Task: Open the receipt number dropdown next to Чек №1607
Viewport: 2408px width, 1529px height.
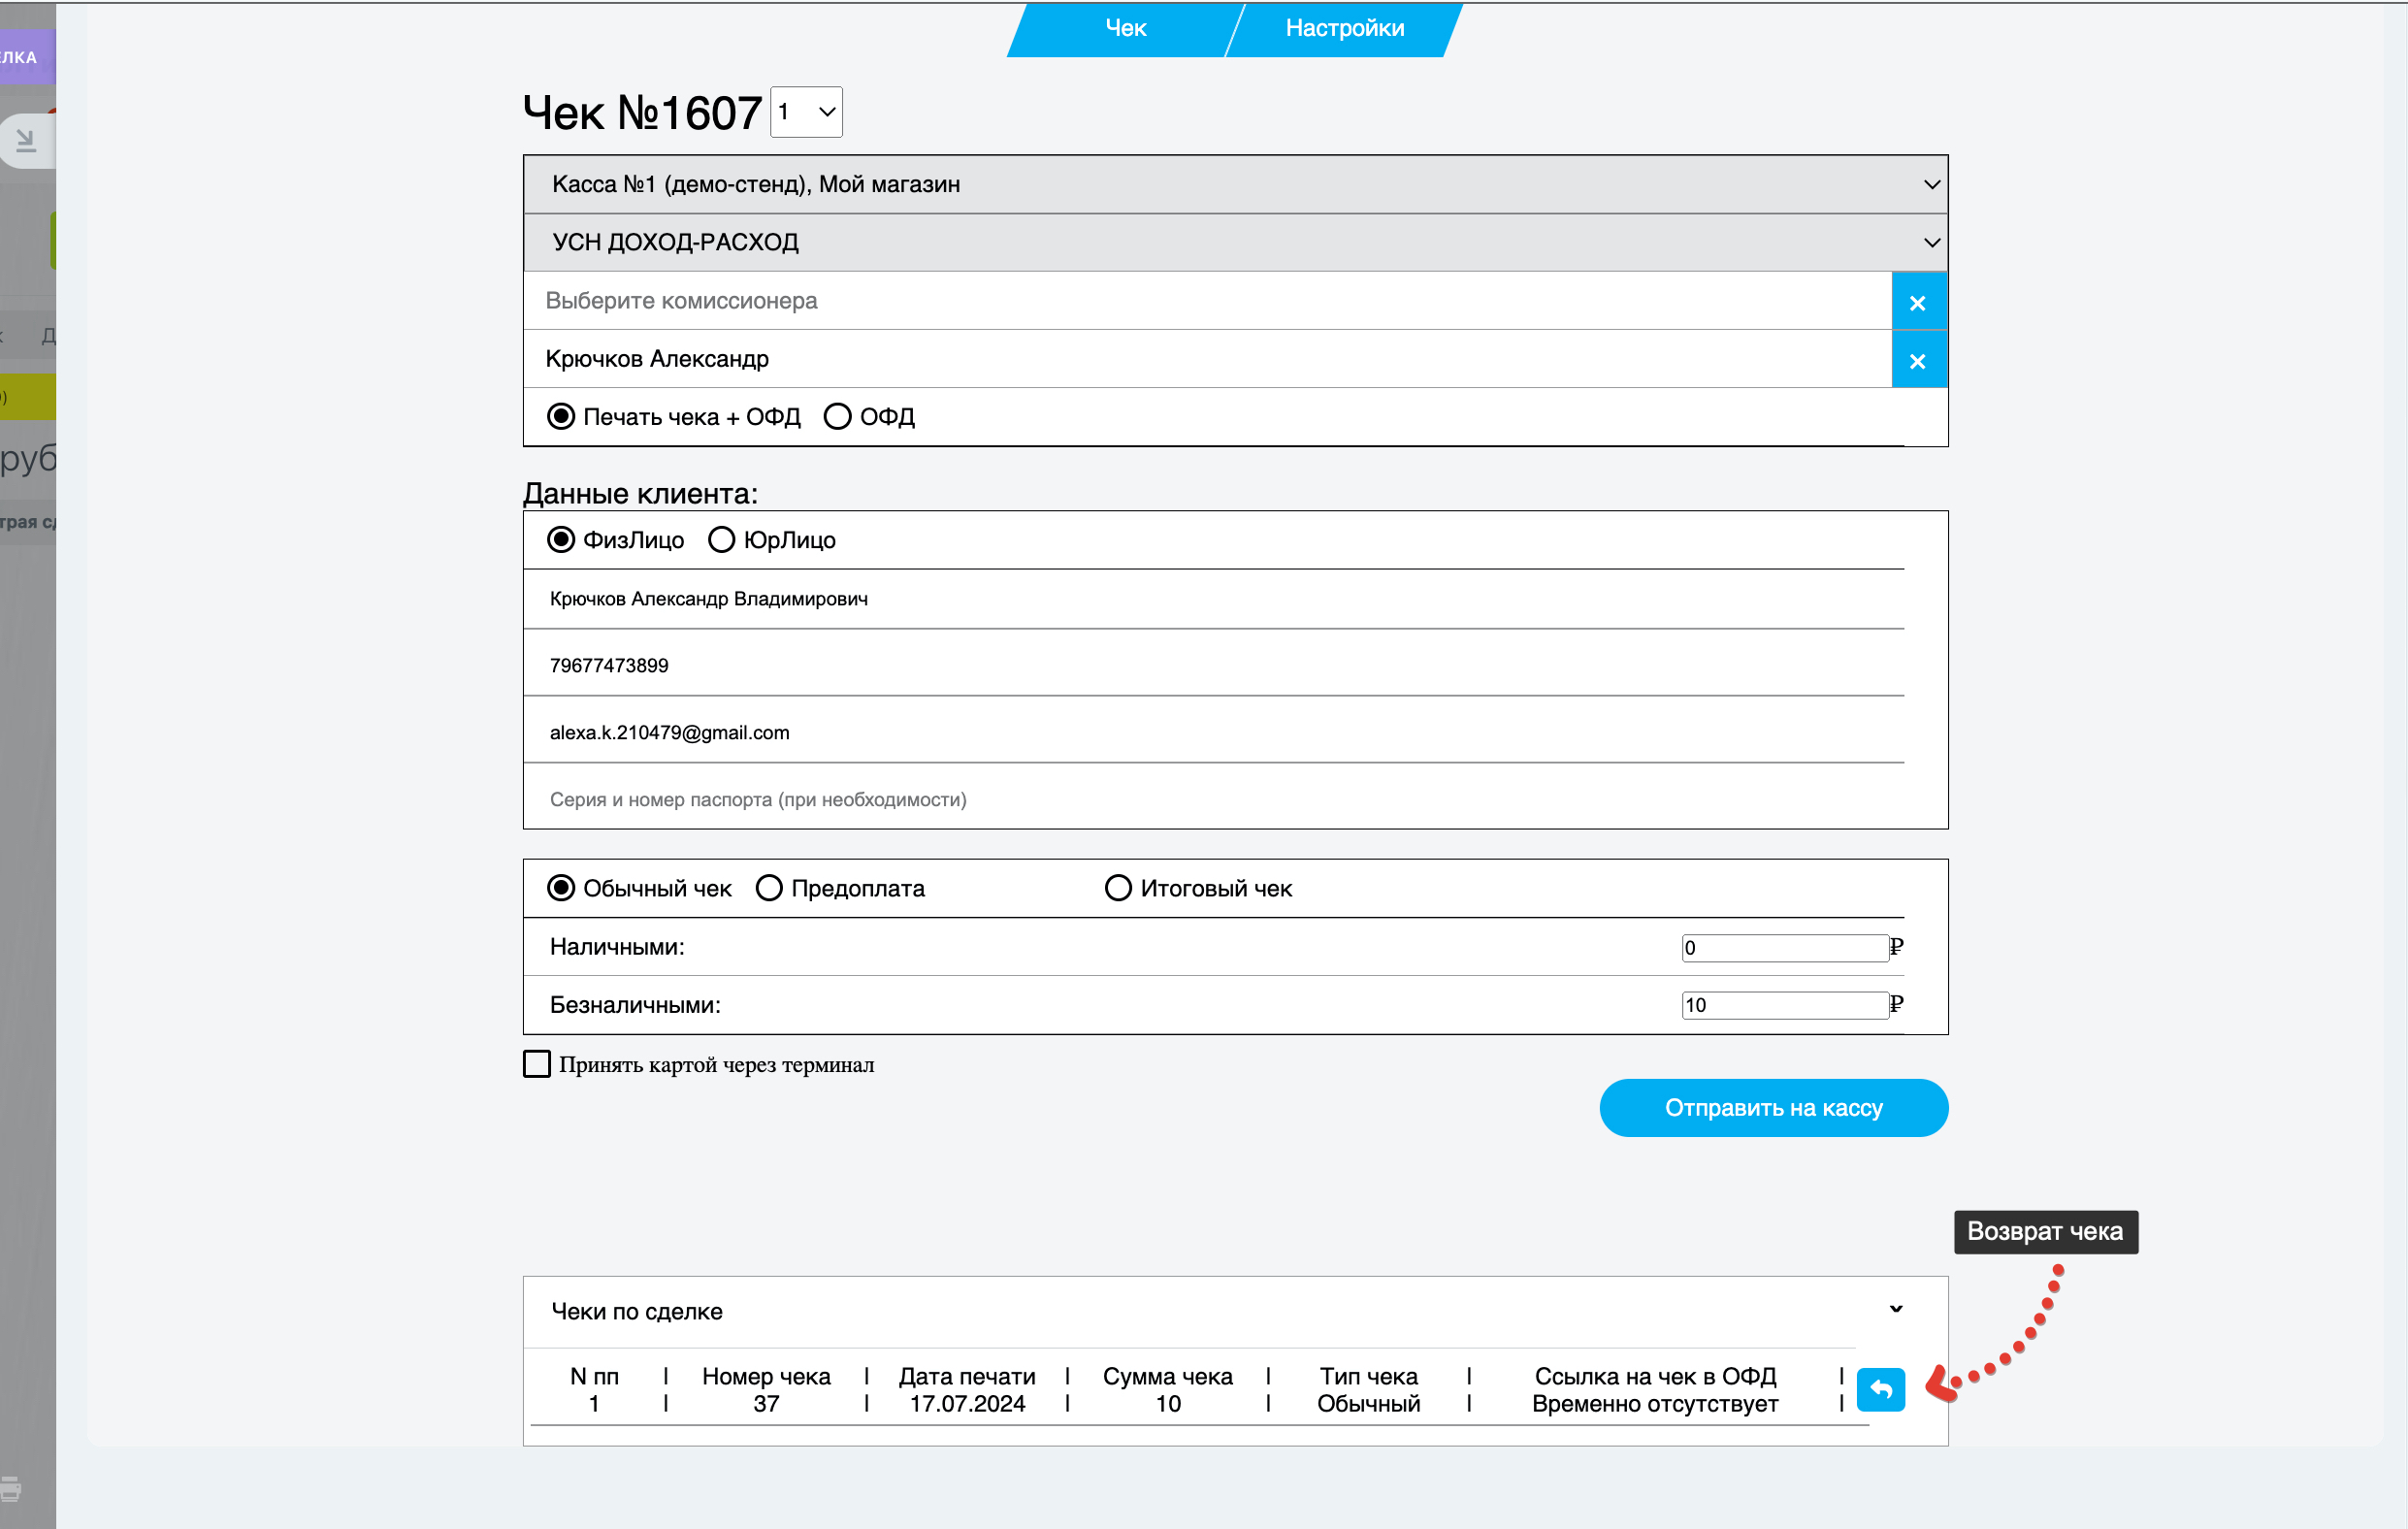Action: pyautogui.click(x=806, y=112)
